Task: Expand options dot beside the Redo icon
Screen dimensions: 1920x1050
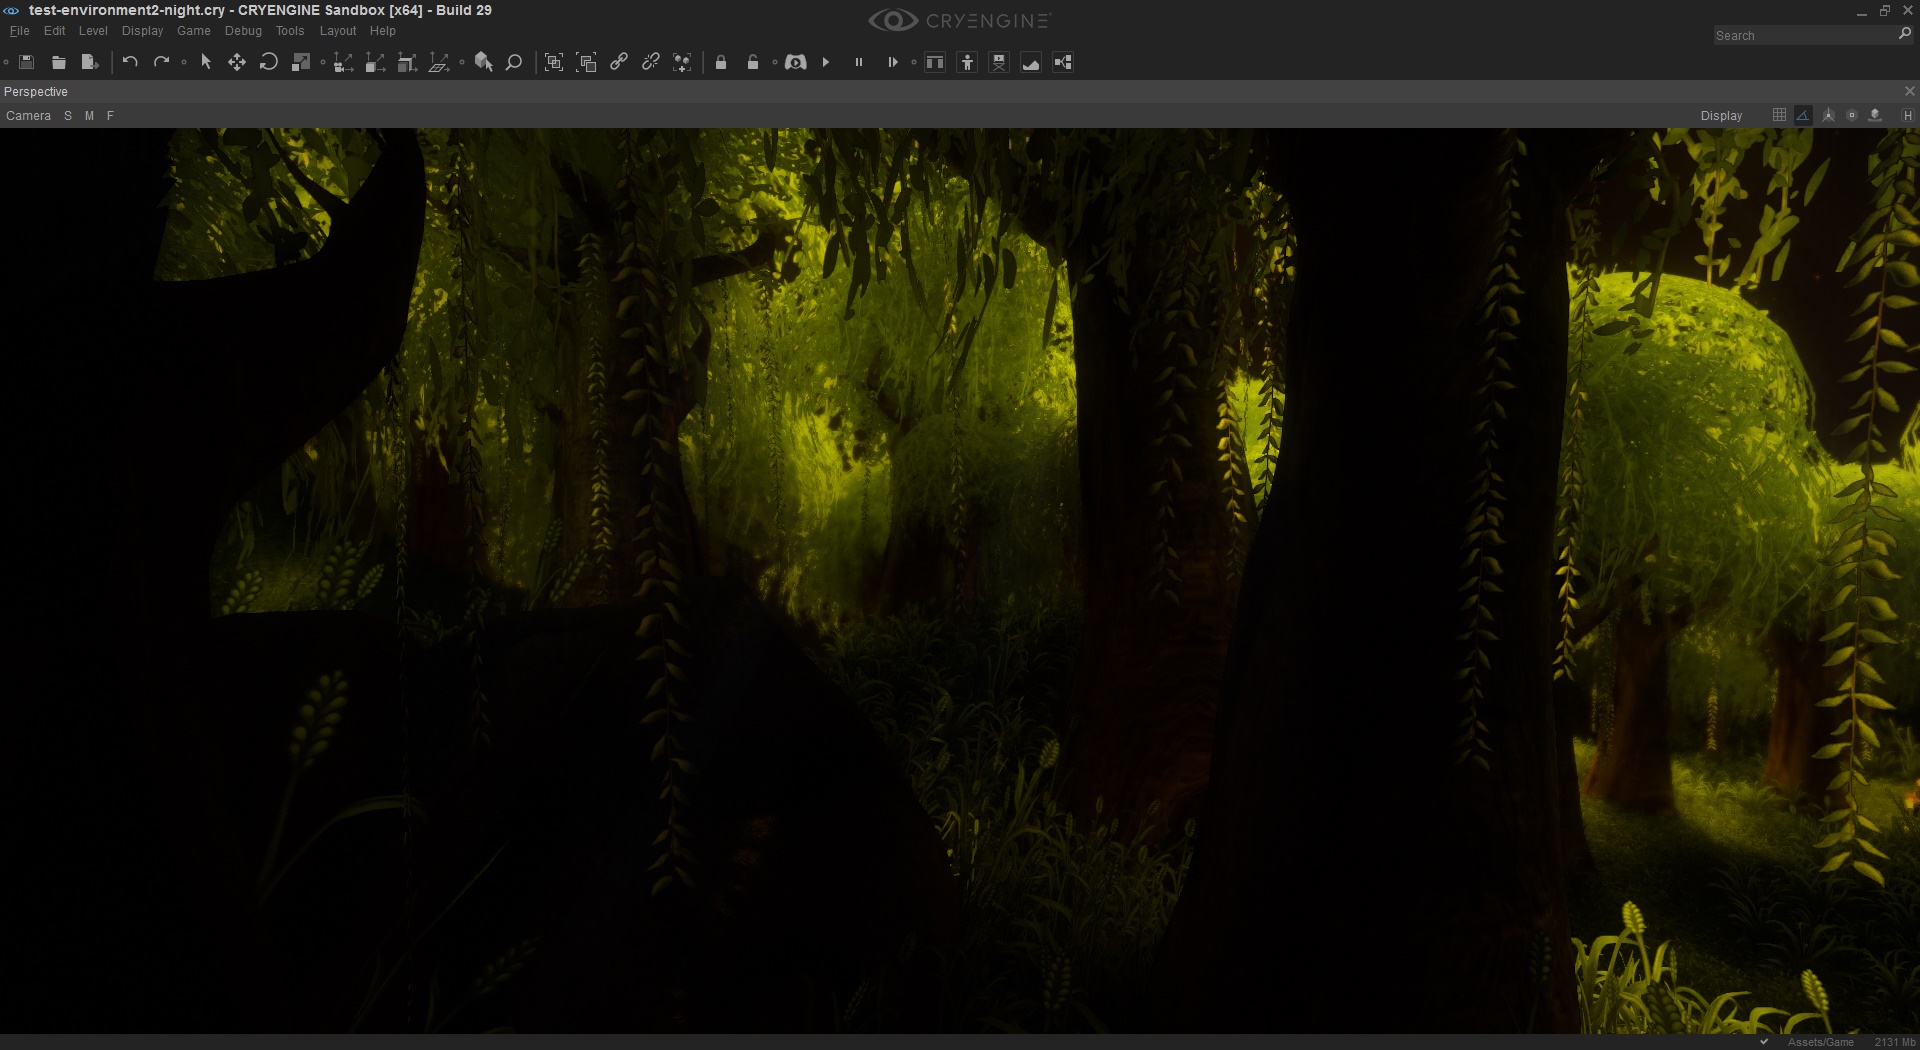Action: click(184, 62)
